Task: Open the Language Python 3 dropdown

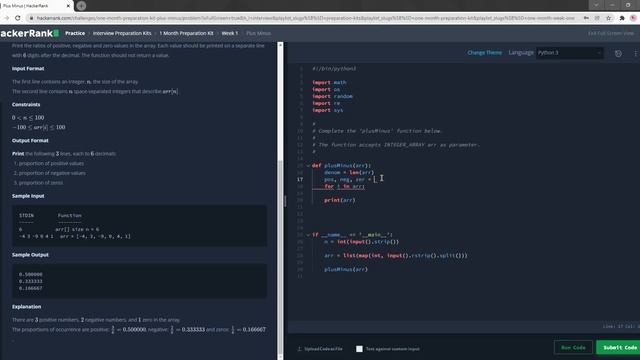Action: coord(569,53)
